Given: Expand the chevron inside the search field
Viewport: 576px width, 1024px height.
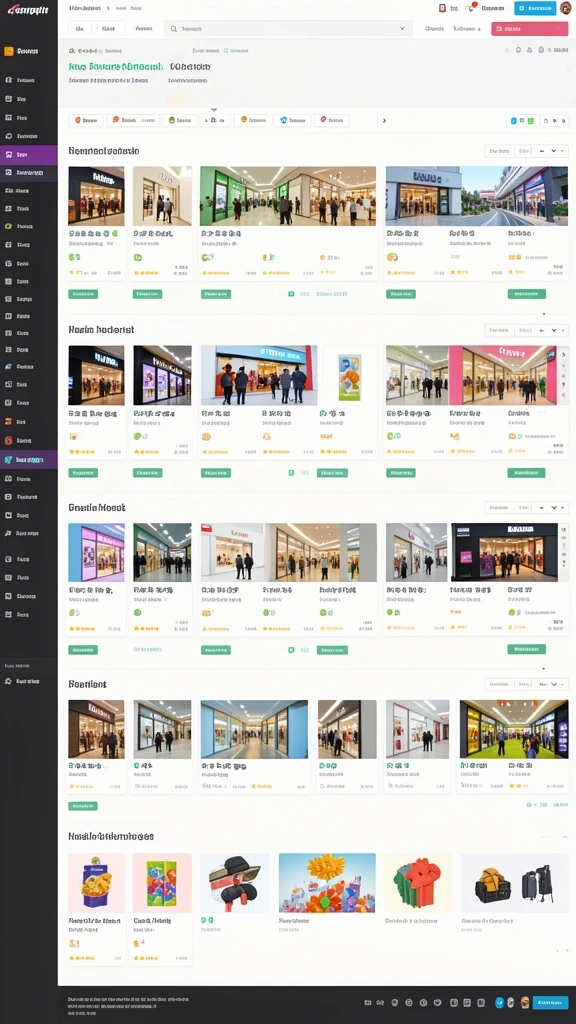Looking at the screenshot, I should pos(402,29).
